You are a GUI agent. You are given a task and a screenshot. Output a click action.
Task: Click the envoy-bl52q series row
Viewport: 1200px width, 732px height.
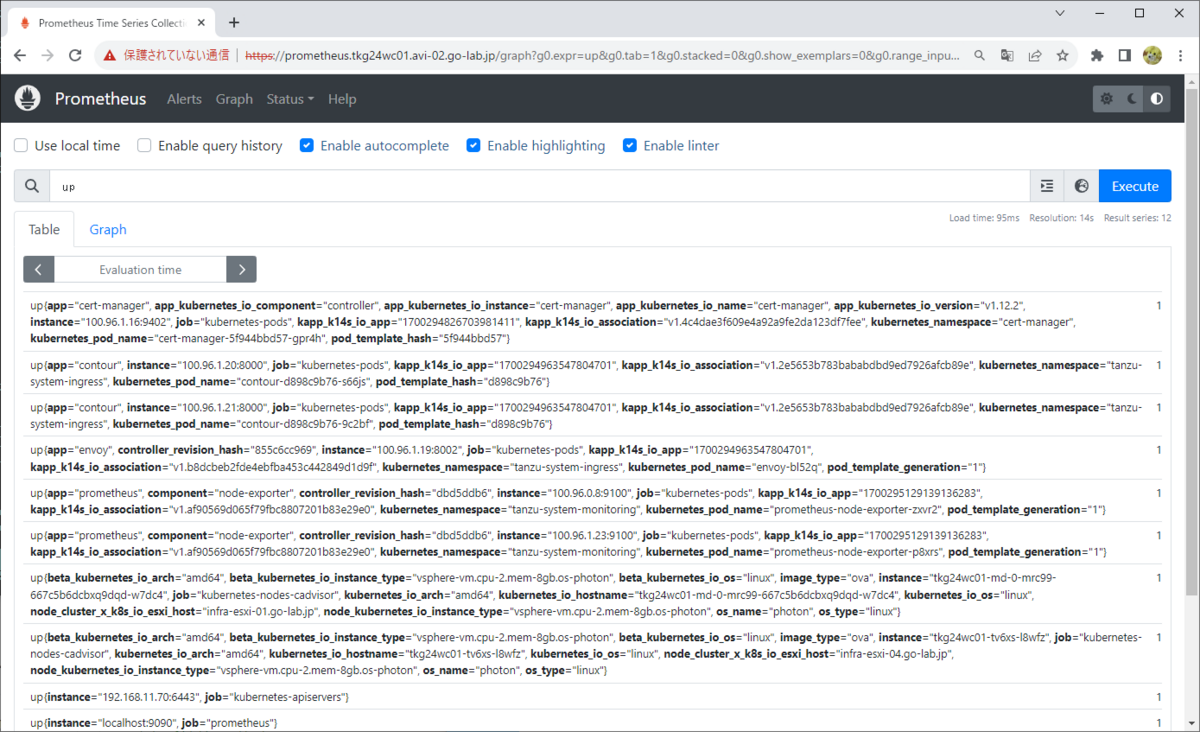pyautogui.click(x=595, y=458)
